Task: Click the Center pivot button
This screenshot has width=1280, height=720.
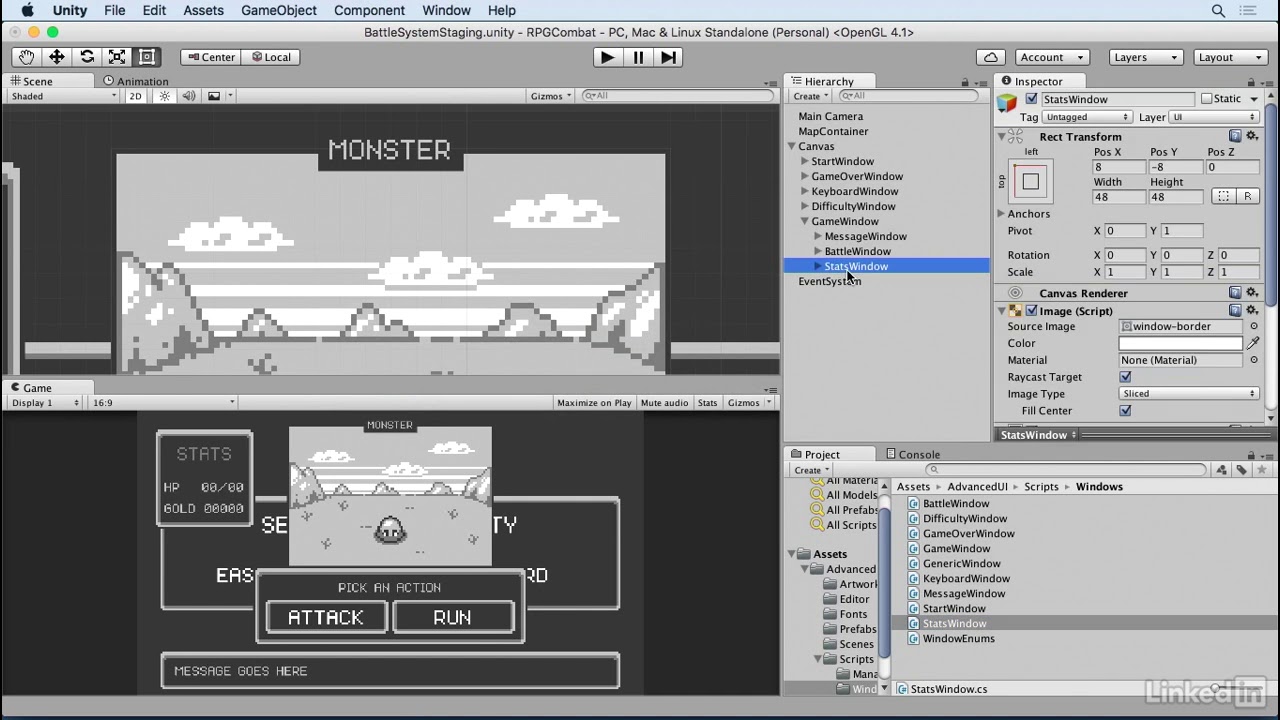Action: coord(211,57)
